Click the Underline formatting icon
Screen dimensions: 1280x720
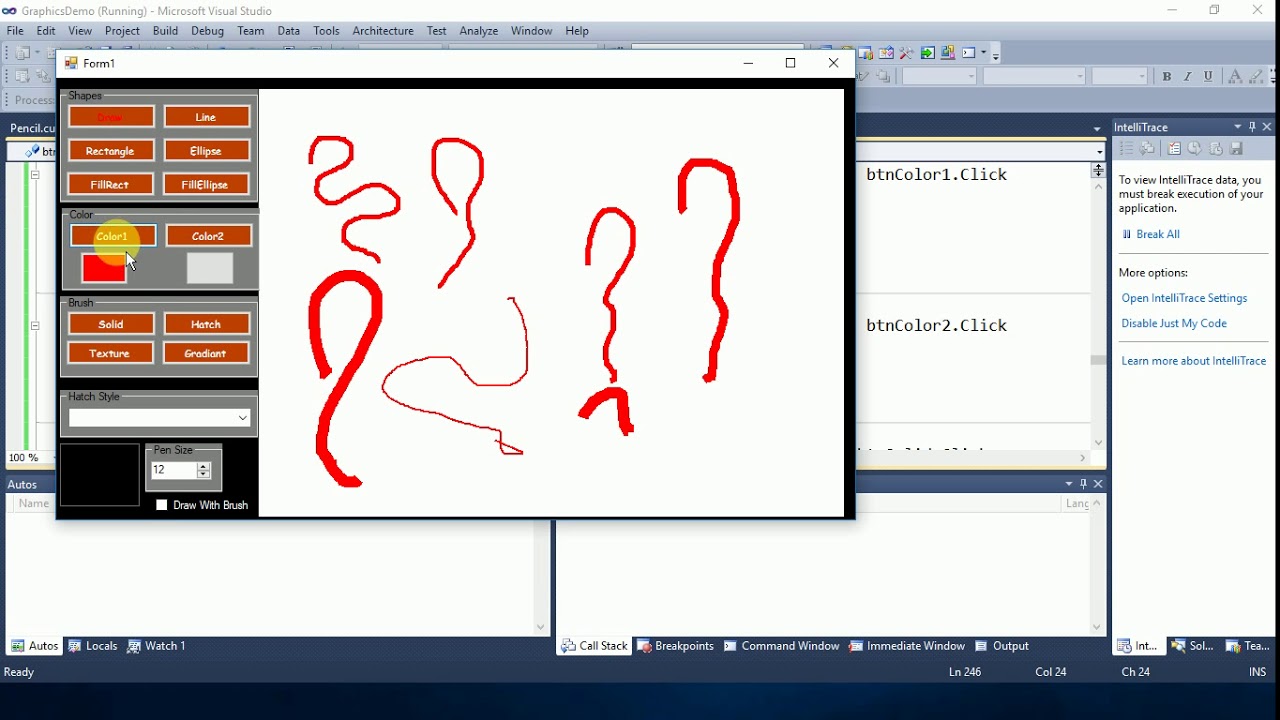click(1209, 76)
